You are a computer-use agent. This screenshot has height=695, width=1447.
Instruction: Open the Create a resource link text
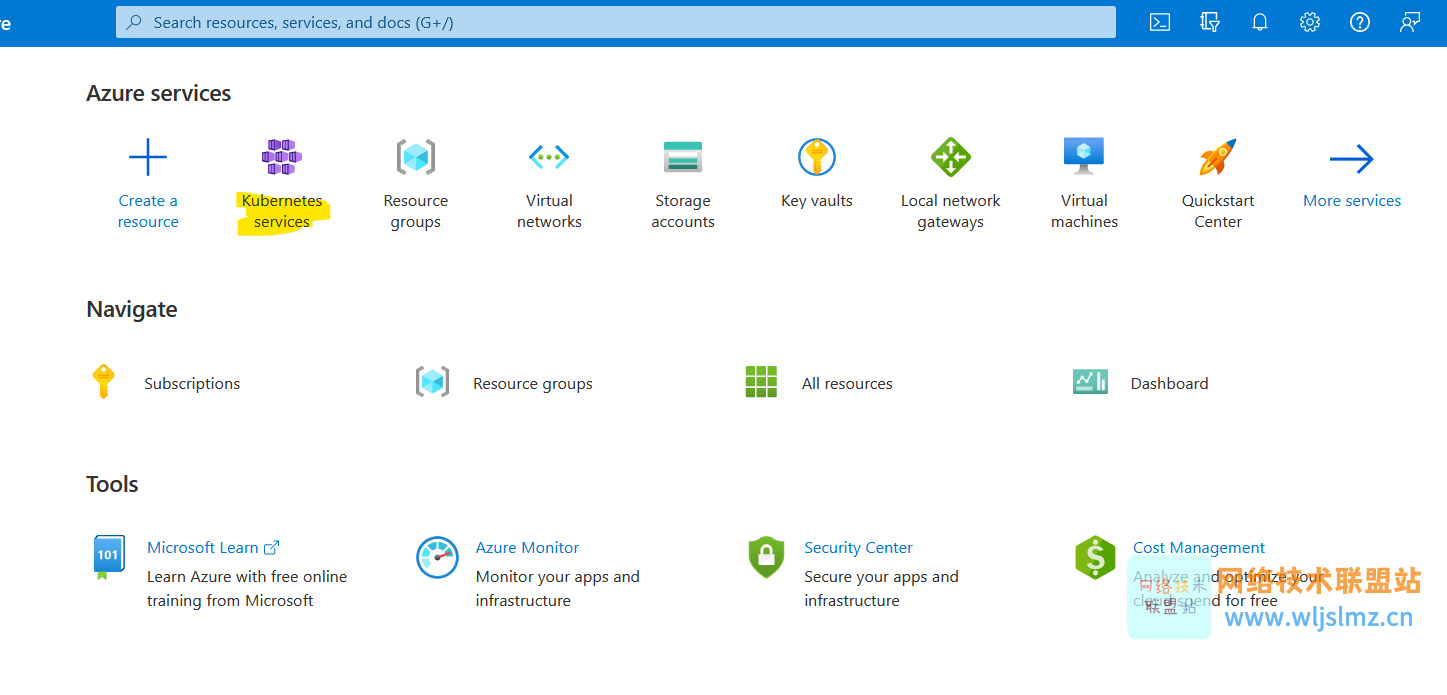pyautogui.click(x=148, y=211)
